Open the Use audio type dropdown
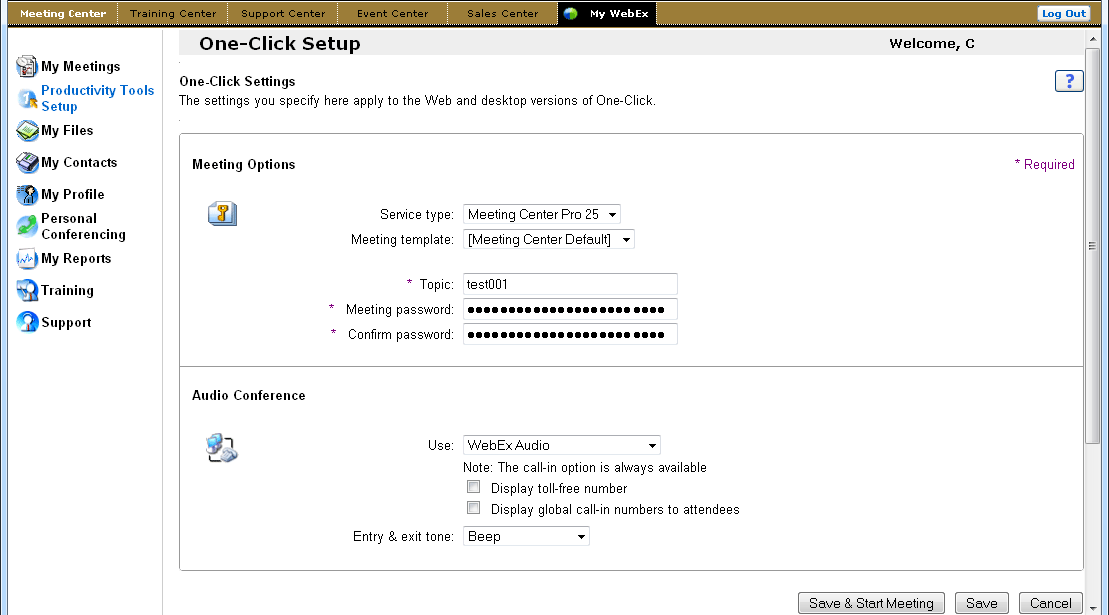1109x615 pixels. pos(562,445)
